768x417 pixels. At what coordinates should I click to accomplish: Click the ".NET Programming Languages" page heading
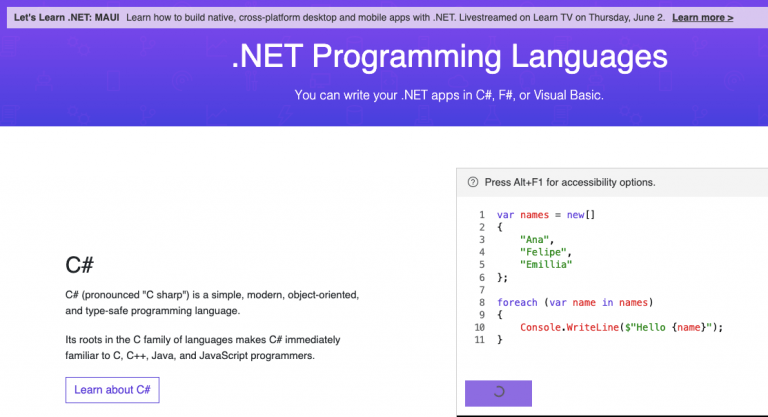(x=449, y=56)
